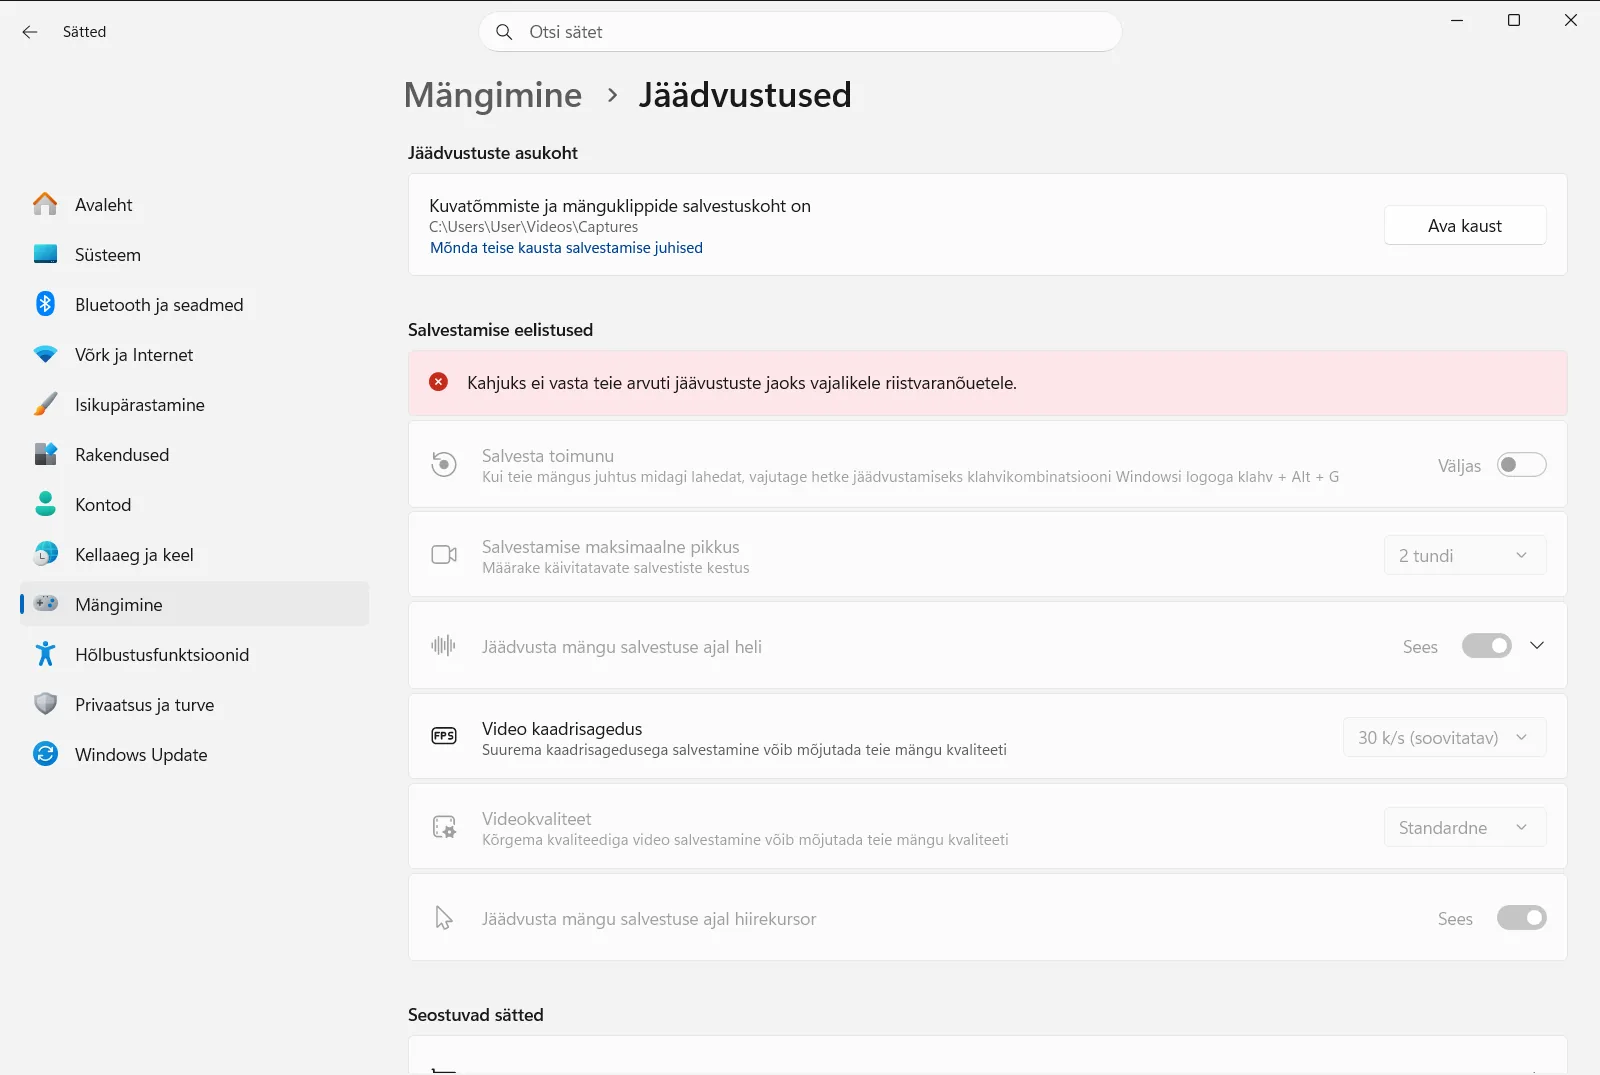Click the FPS icon beside Video kaadrisagedus

pyautogui.click(x=444, y=736)
